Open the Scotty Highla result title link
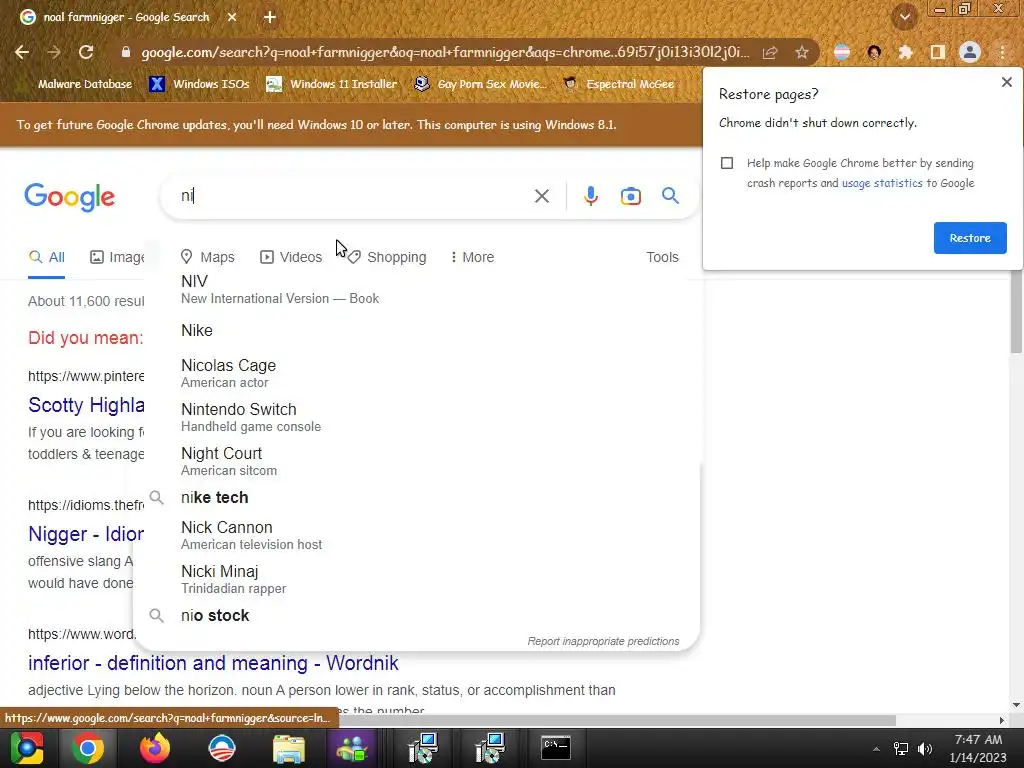Screen dimensions: 1024x768 click(x=86, y=405)
